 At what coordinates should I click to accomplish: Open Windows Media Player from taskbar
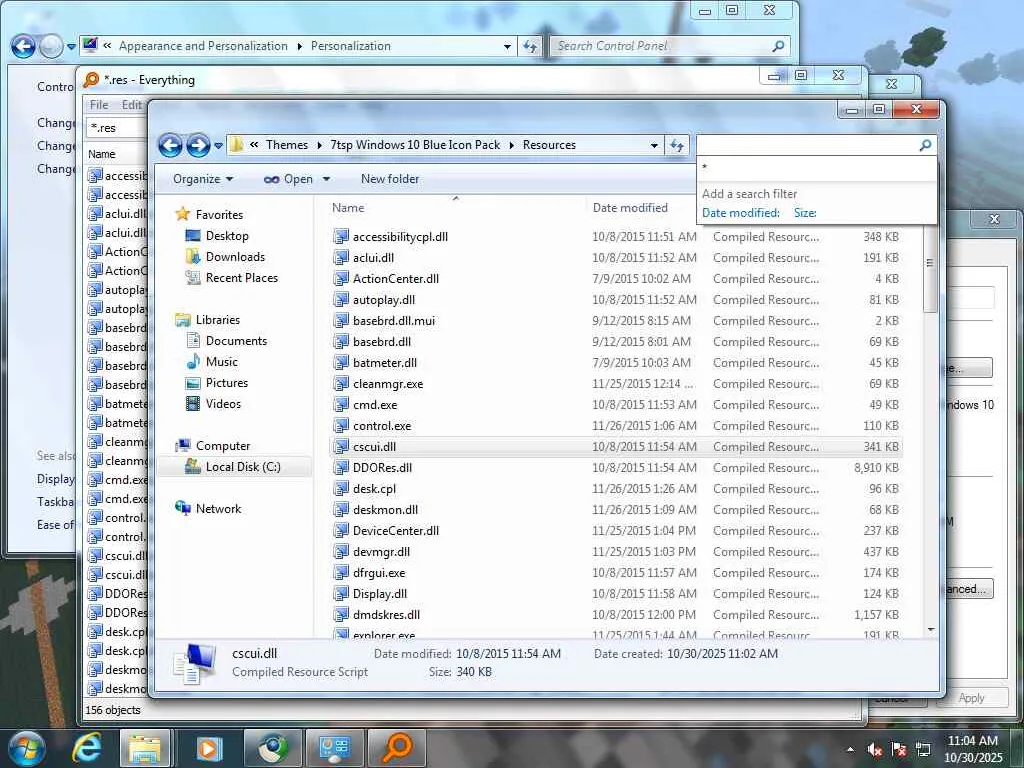[x=209, y=748]
